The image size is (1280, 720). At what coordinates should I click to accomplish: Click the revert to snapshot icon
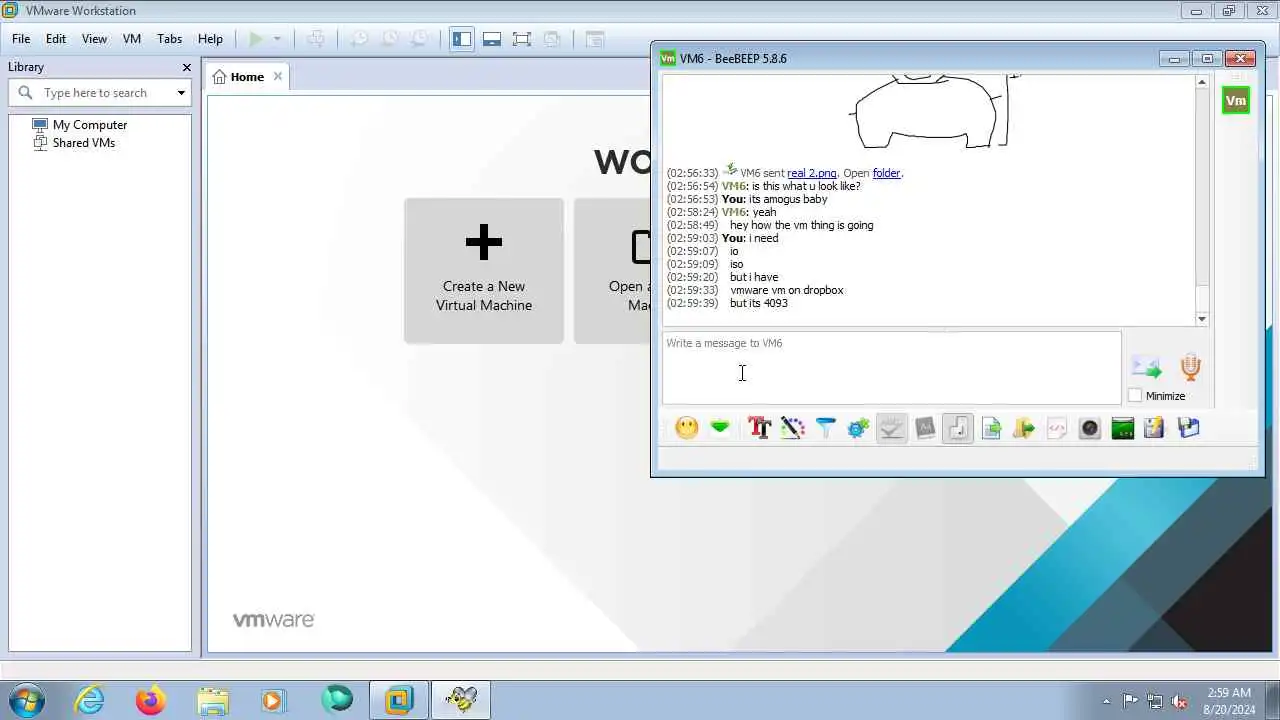click(x=389, y=39)
